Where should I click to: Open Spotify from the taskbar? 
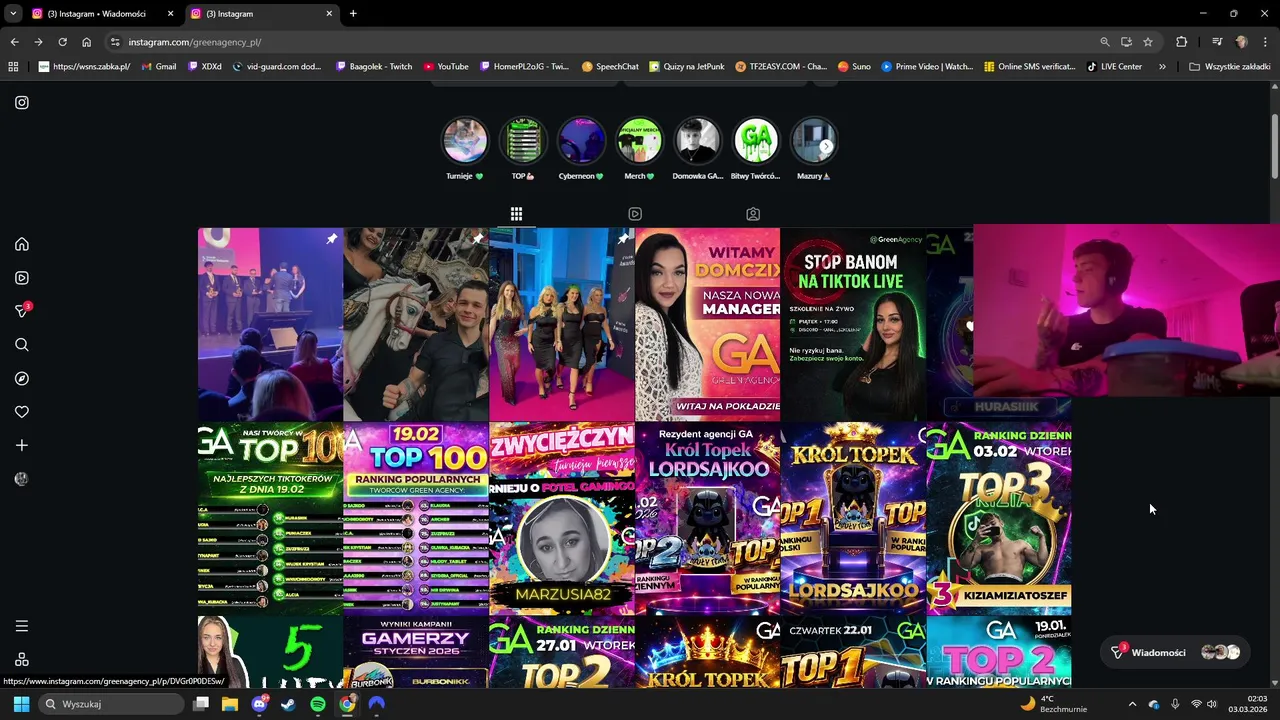[318, 704]
